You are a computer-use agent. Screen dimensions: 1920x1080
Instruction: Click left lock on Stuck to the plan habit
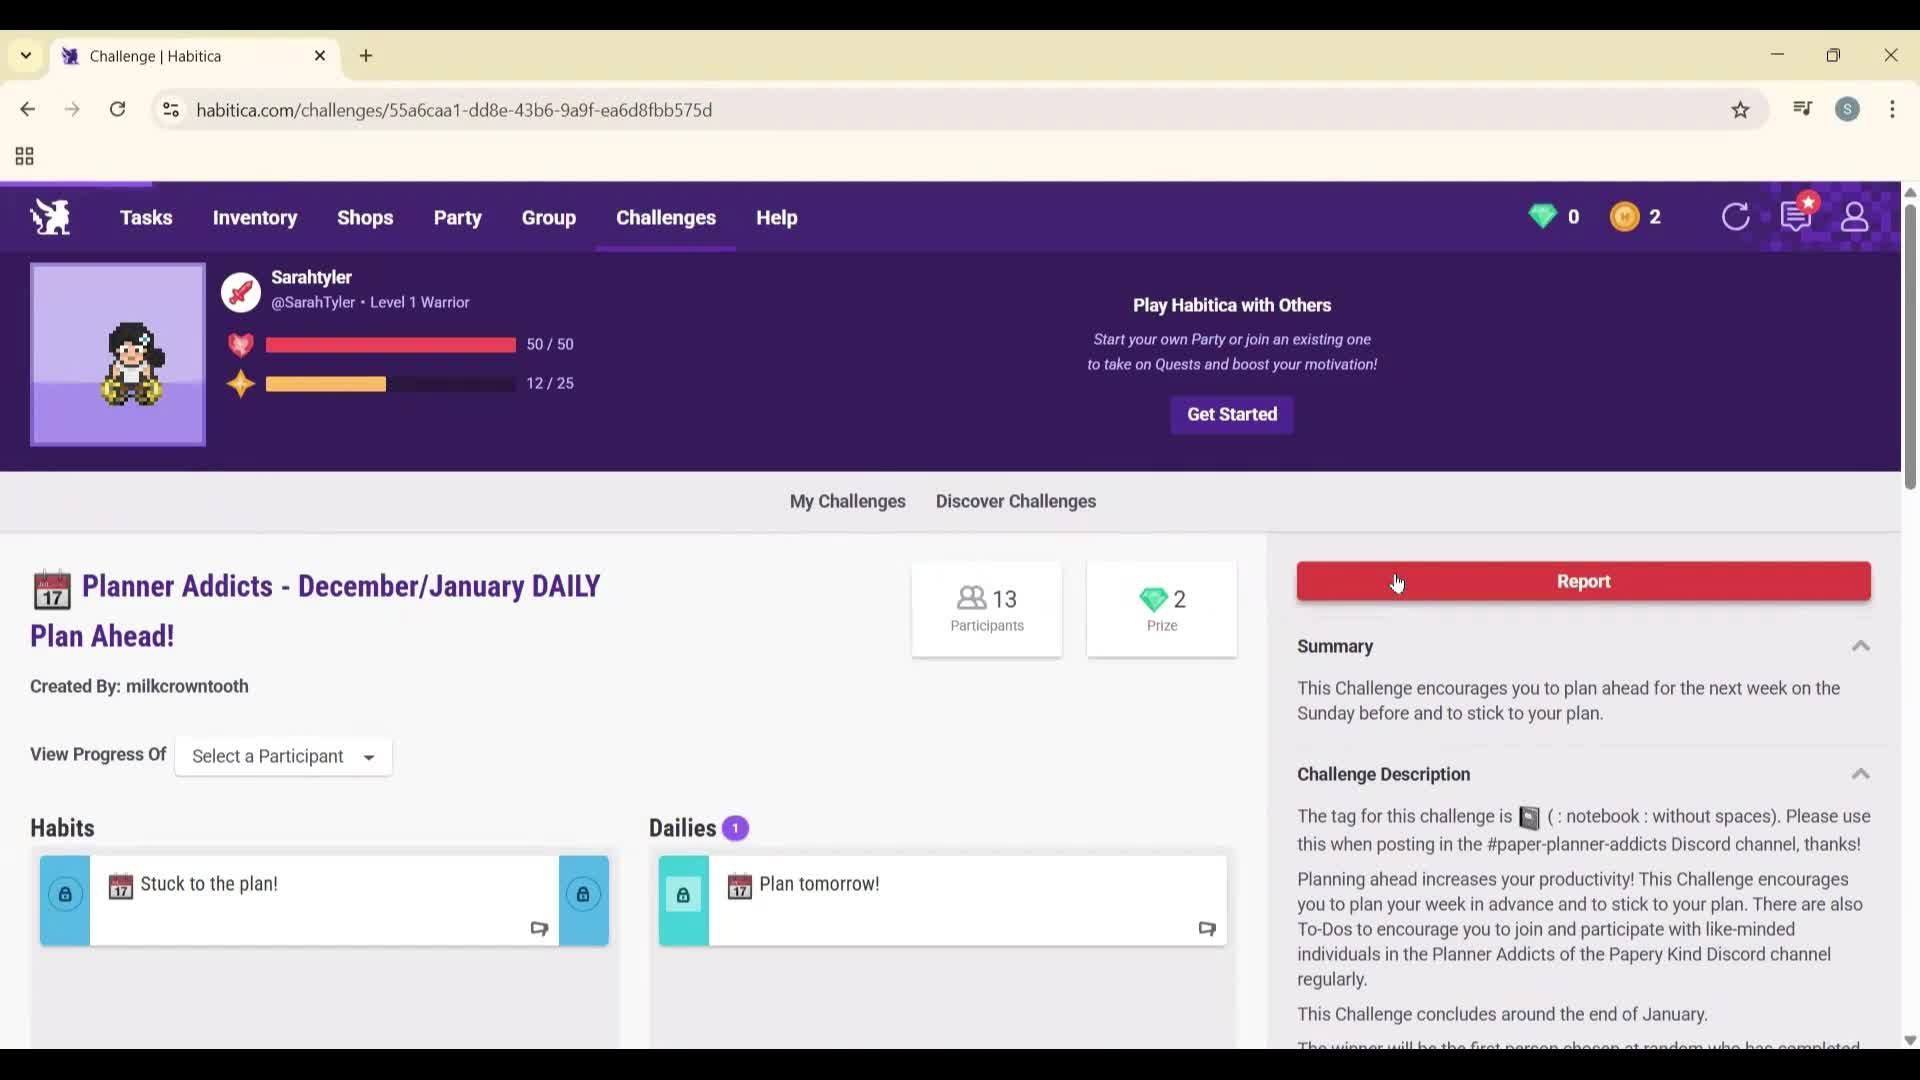pyautogui.click(x=65, y=894)
